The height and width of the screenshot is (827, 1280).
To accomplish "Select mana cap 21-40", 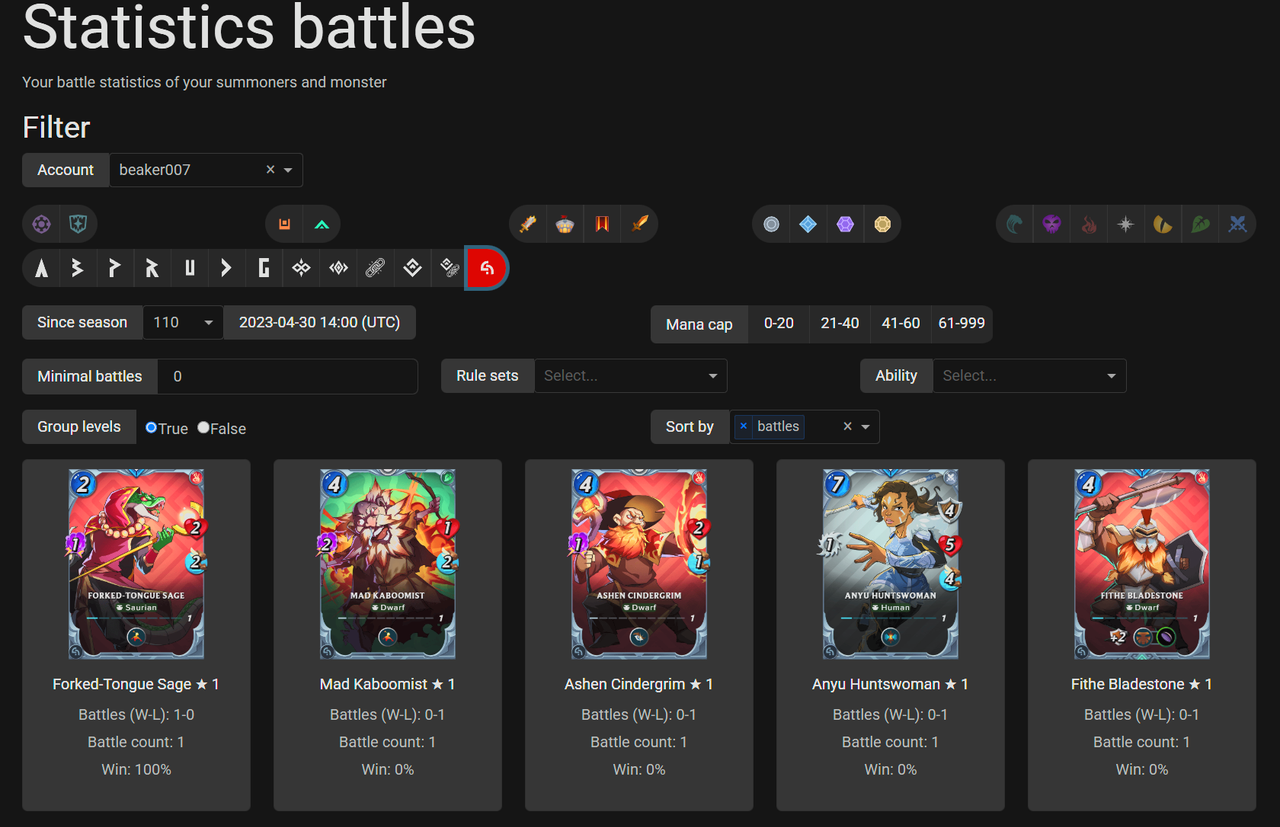I will click(x=840, y=323).
